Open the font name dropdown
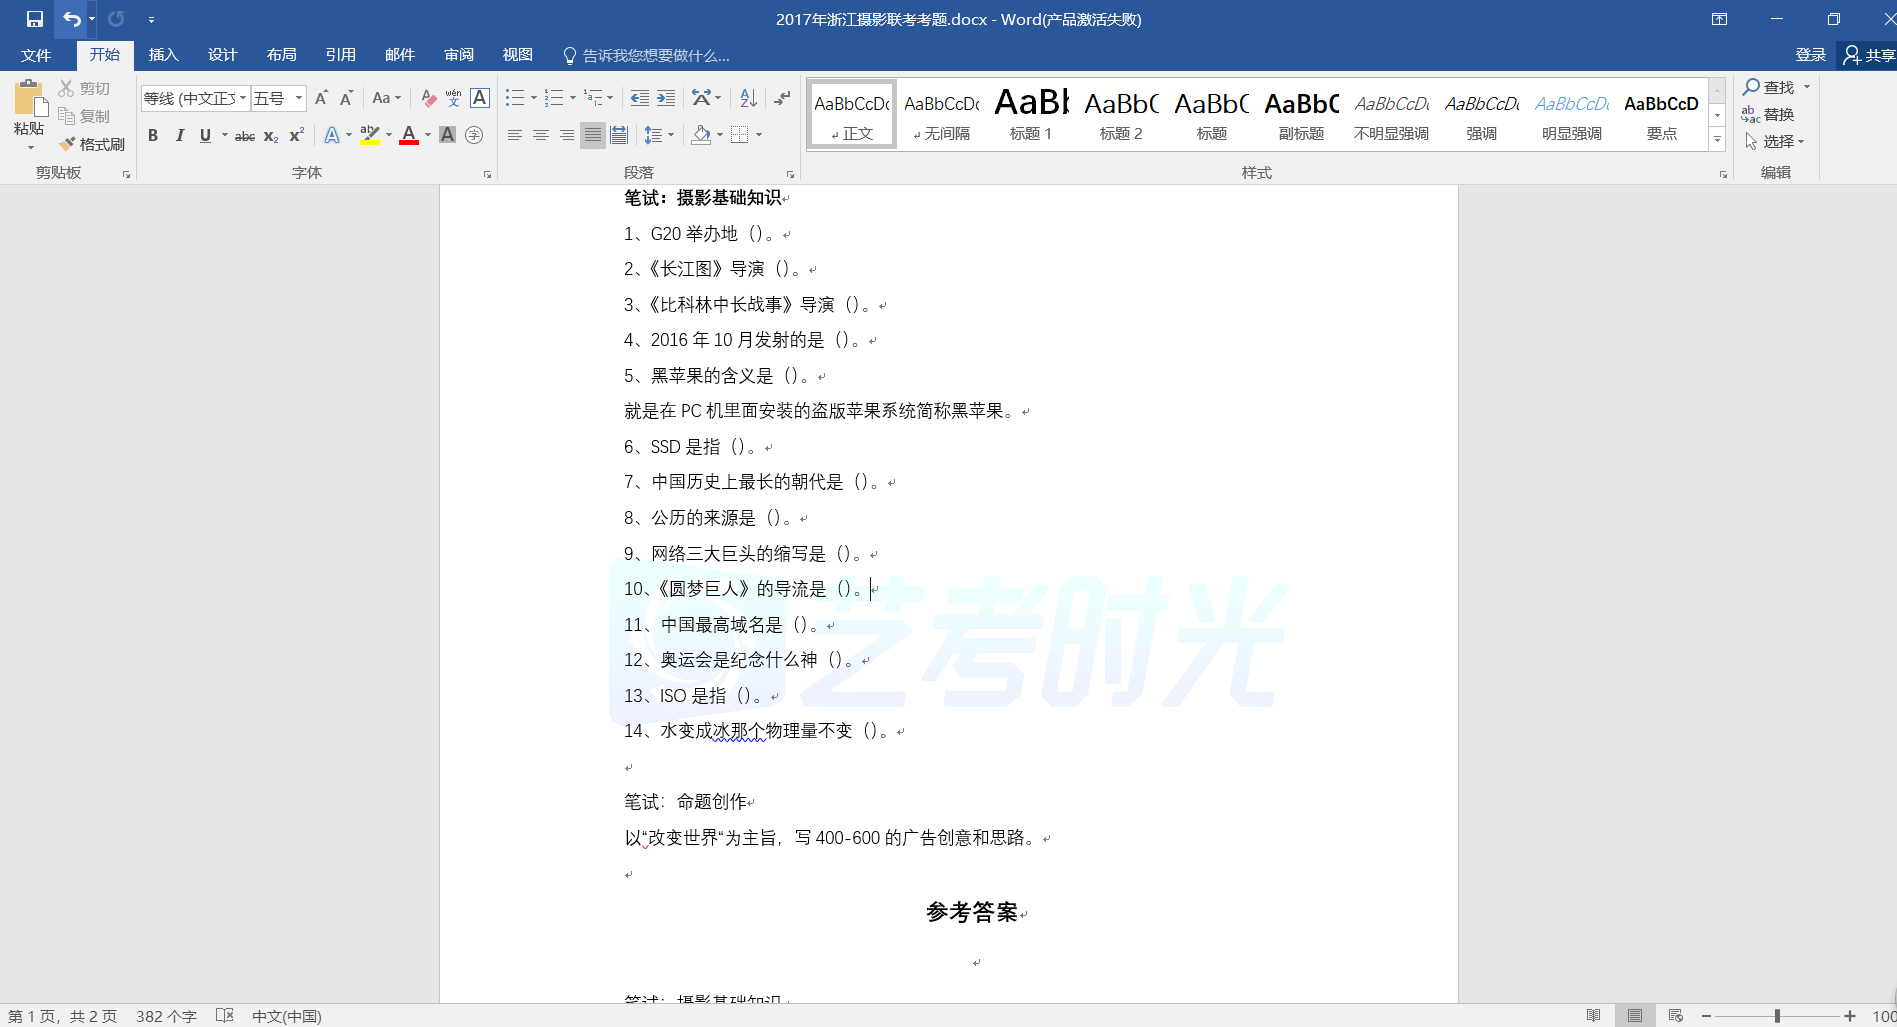Screen dimensions: 1897x1027 click(x=243, y=98)
